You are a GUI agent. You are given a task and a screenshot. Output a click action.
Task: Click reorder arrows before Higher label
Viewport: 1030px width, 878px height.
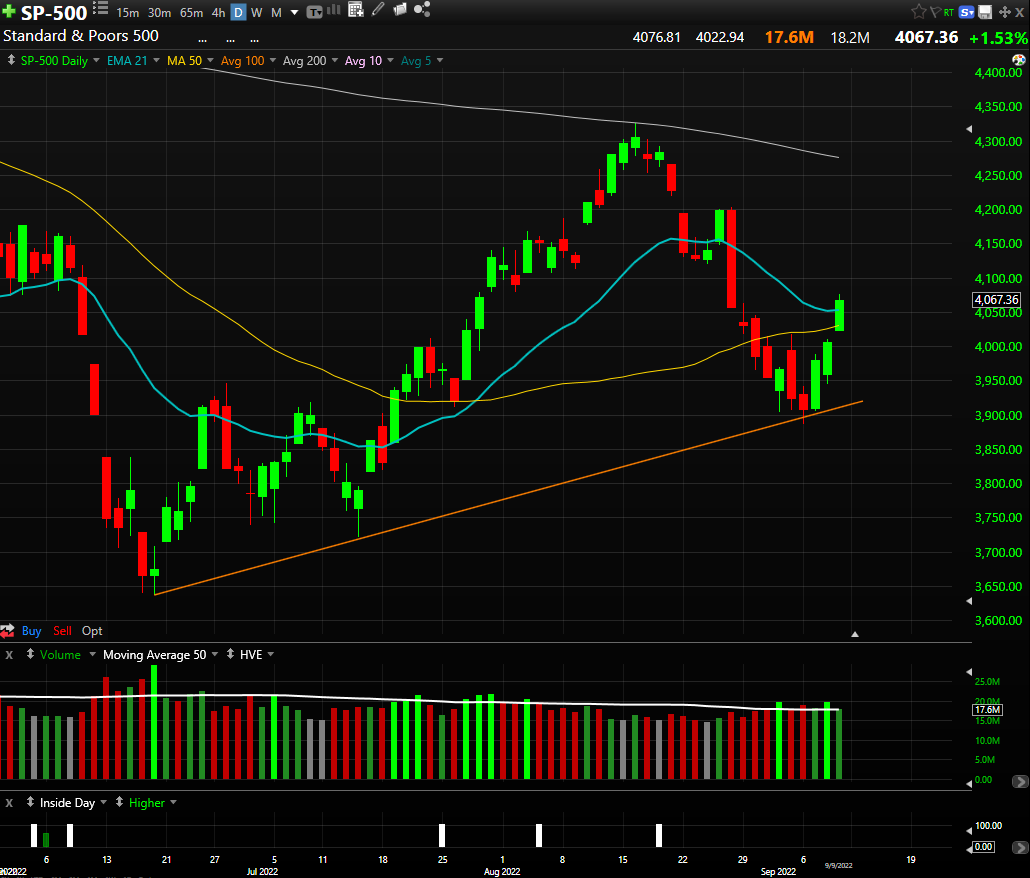[x=120, y=802]
